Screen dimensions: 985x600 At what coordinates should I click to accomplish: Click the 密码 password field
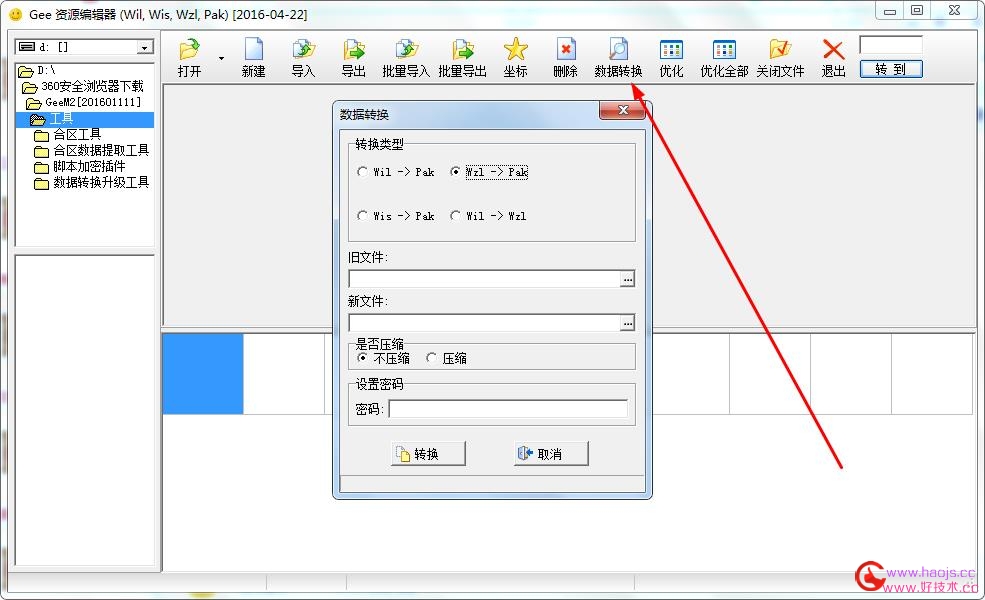(508, 409)
